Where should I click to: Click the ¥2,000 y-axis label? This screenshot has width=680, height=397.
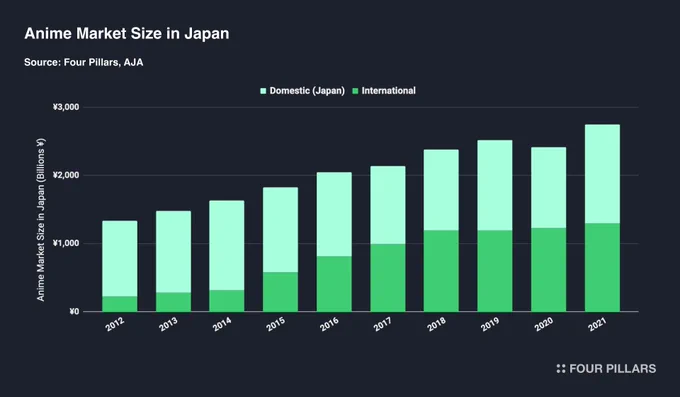click(66, 175)
